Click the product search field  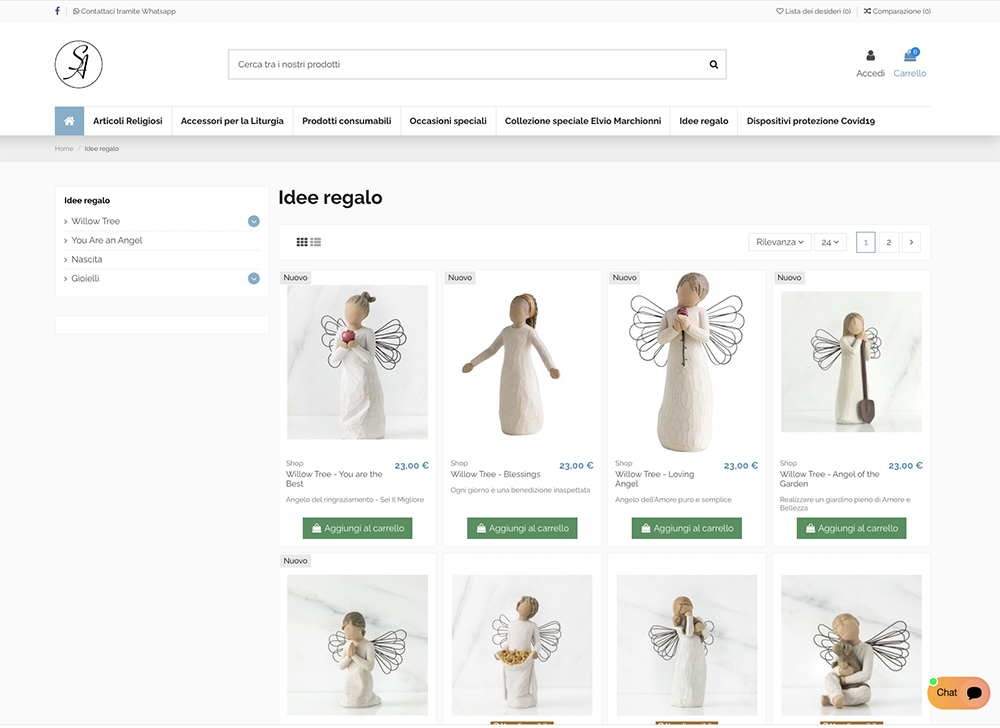(465, 65)
